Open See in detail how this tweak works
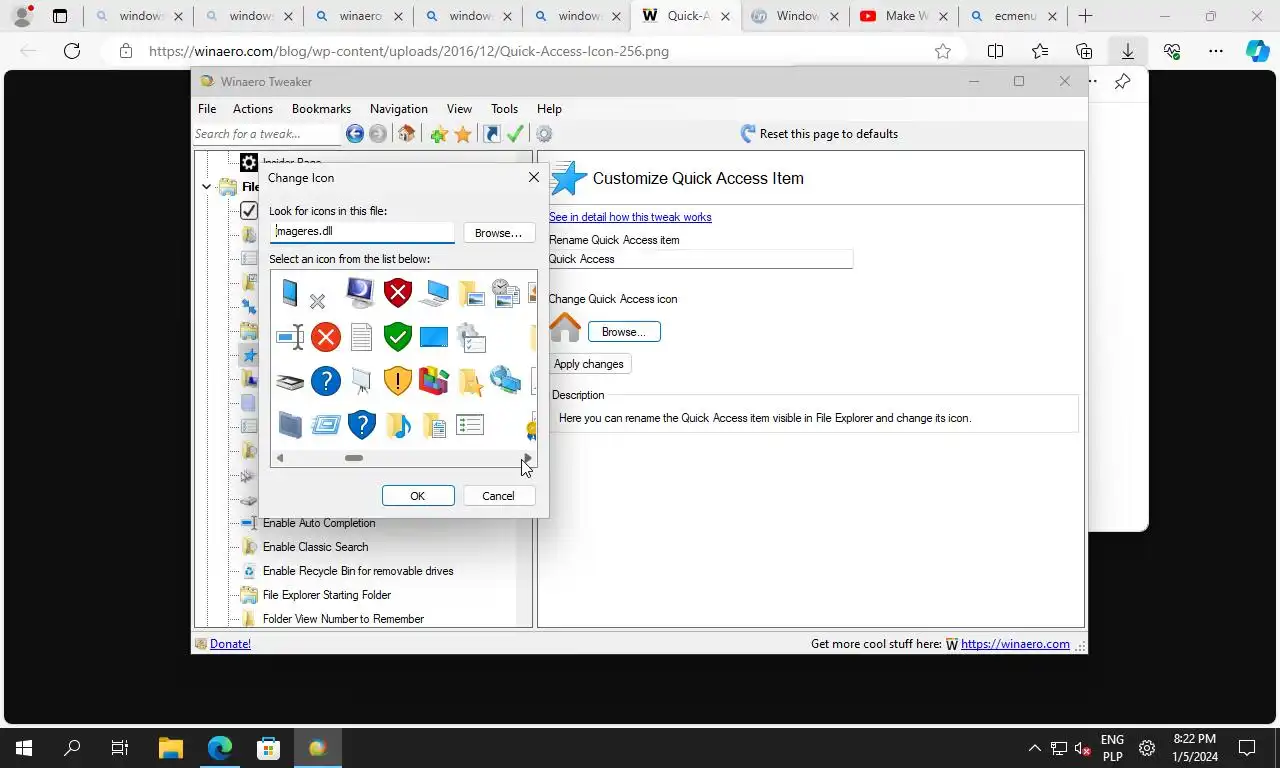1280x768 pixels. pos(630,217)
